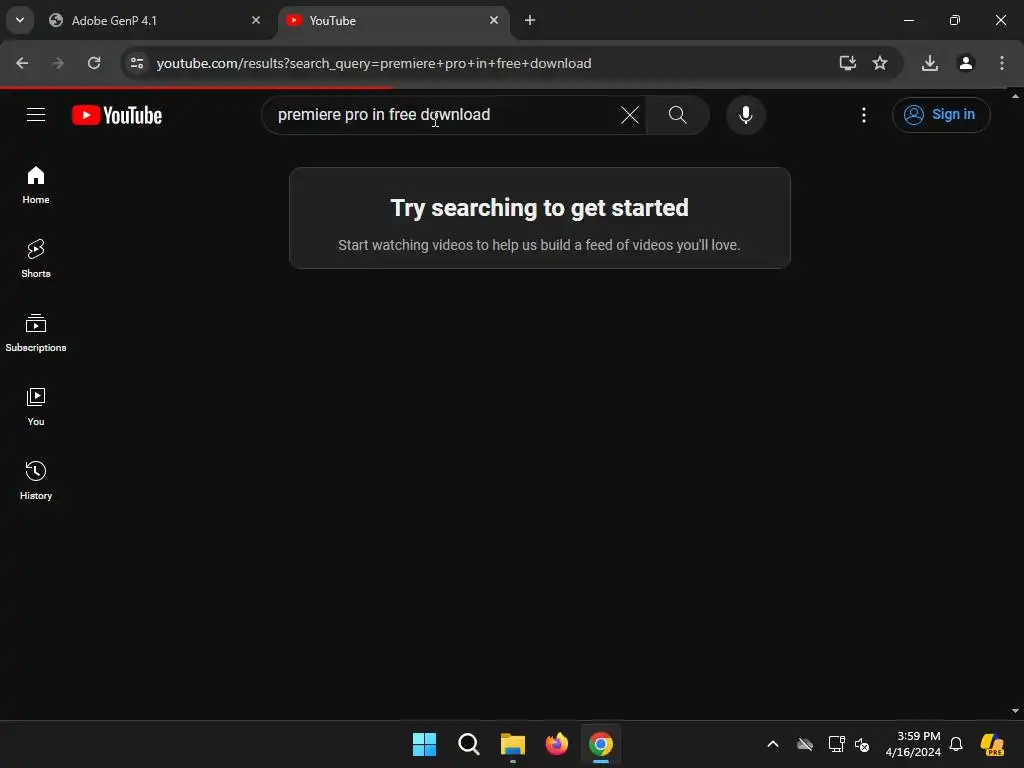The height and width of the screenshot is (768, 1024).
Task: Click the muted volume tray icon
Action: [x=862, y=744]
